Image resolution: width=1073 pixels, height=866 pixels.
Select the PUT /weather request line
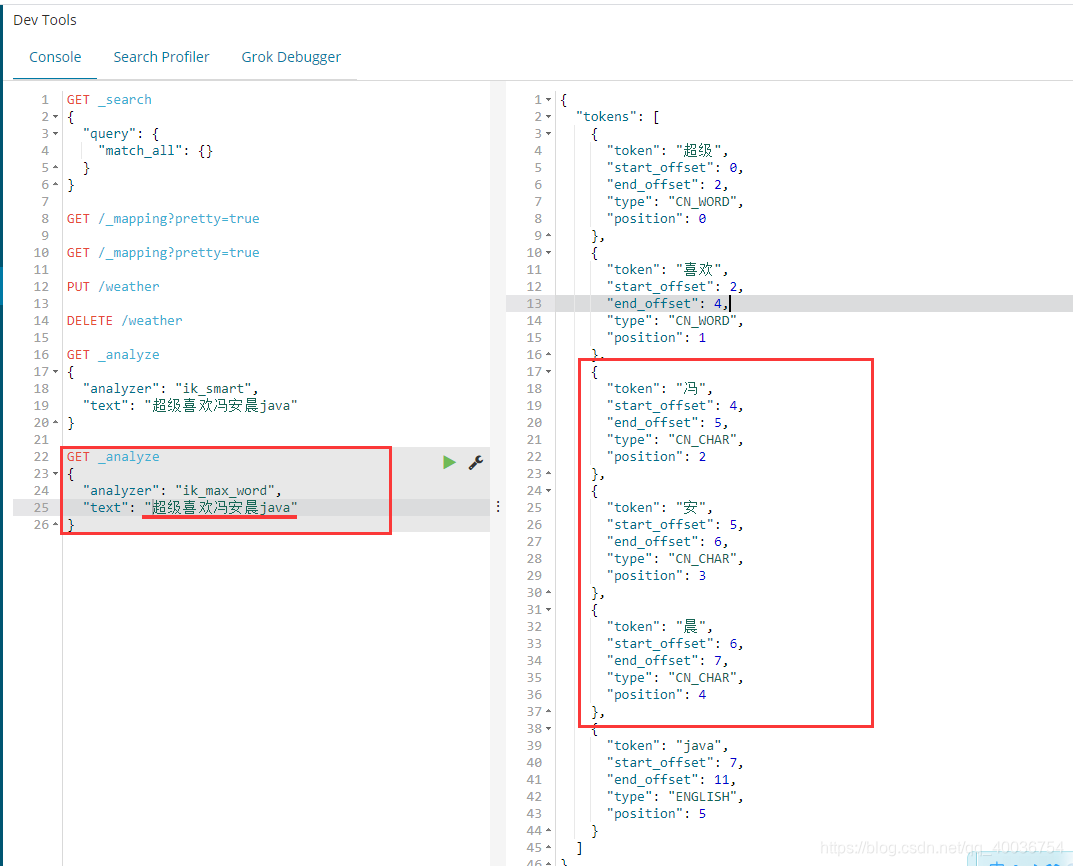pyautogui.click(x=113, y=287)
